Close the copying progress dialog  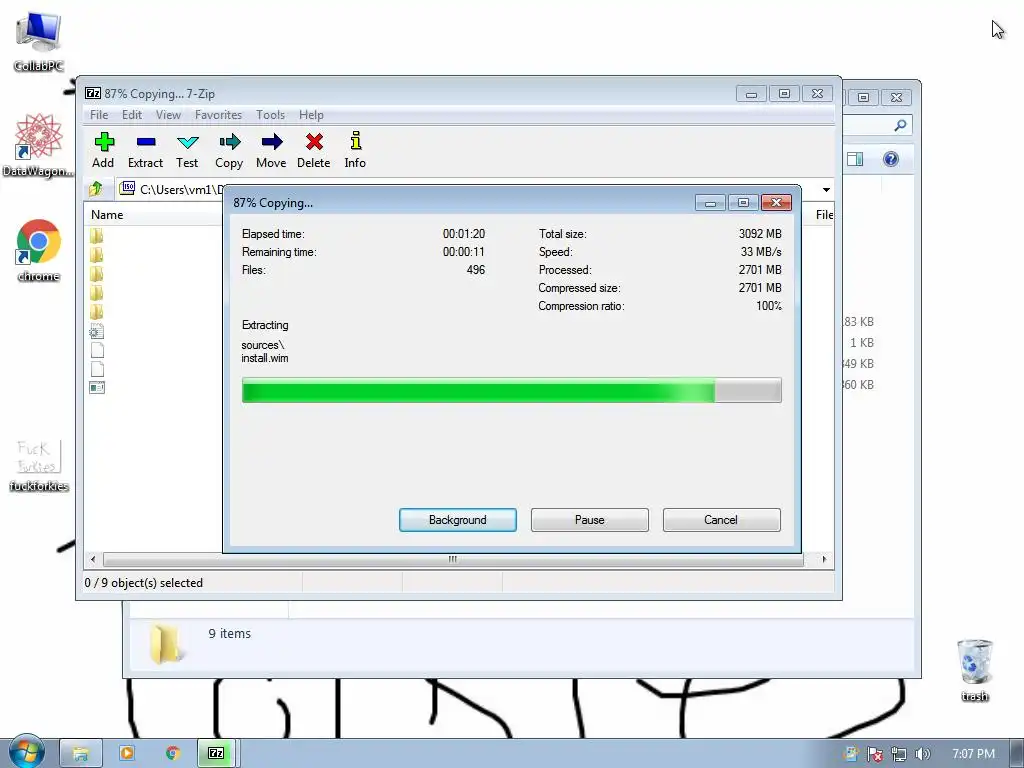coord(776,202)
